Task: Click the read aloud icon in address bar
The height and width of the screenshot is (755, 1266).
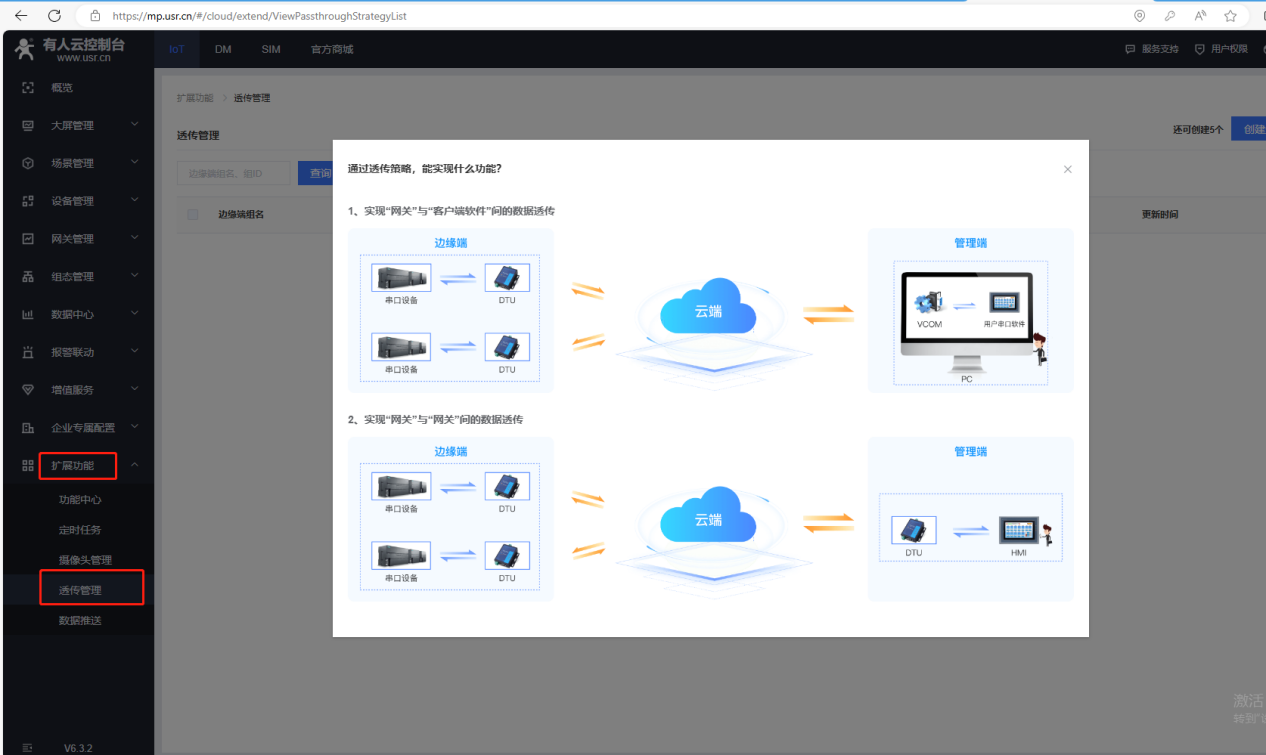Action: [1200, 16]
